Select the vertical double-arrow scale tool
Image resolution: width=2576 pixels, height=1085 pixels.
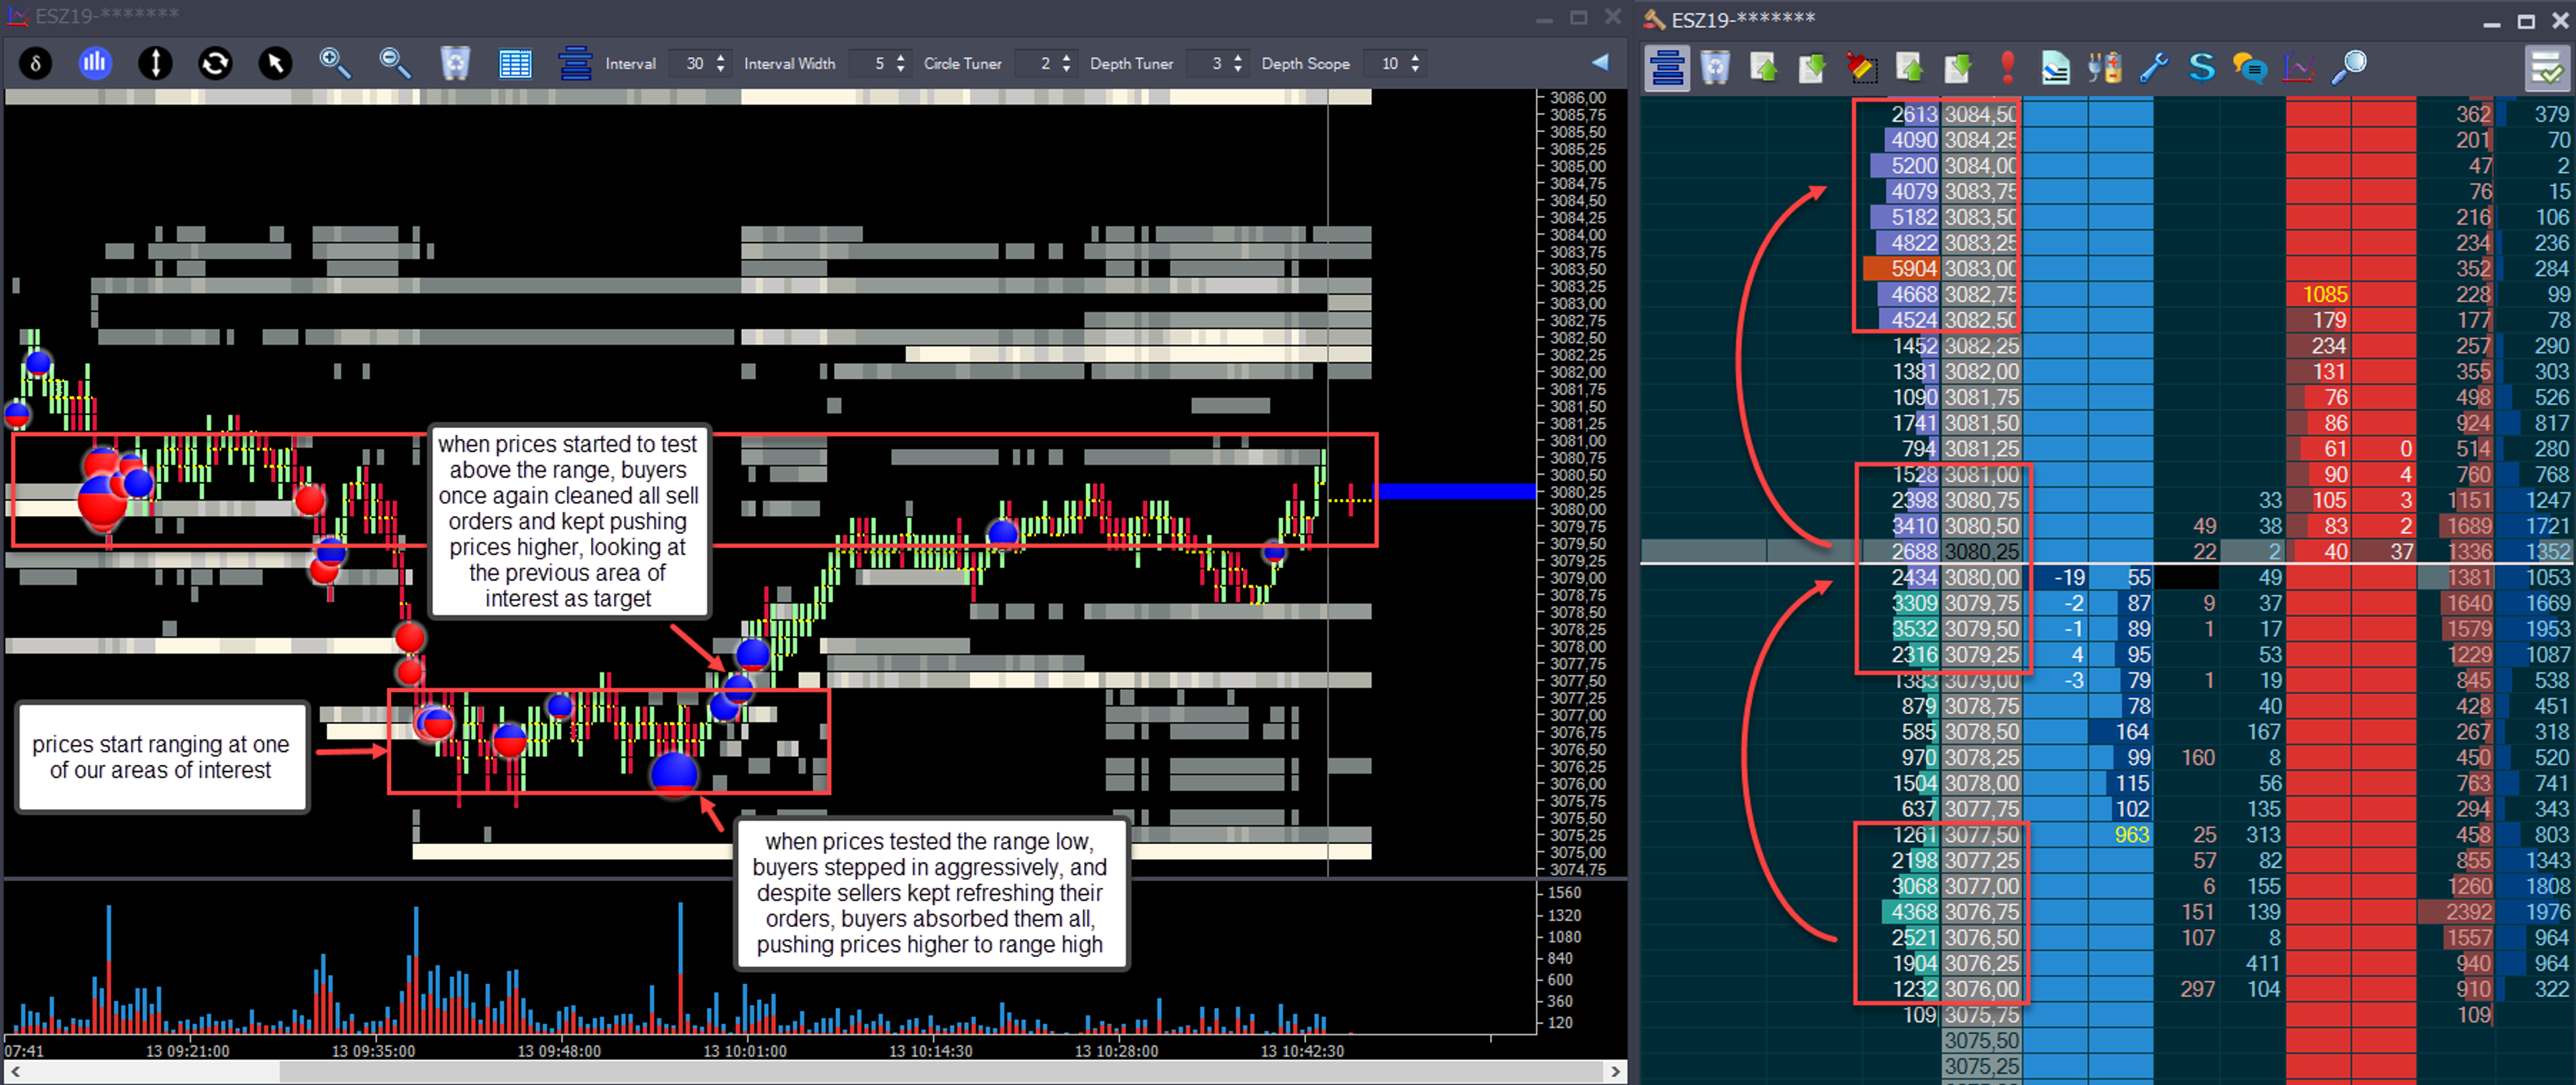pos(155,64)
